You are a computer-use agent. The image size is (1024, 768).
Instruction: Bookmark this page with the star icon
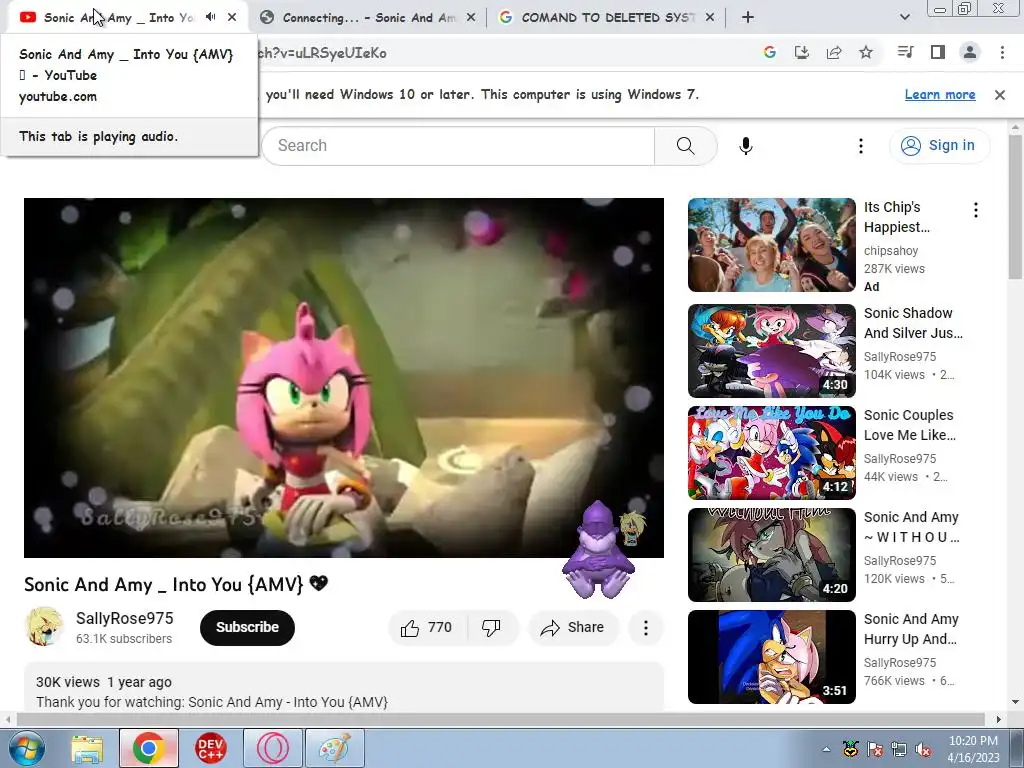[866, 52]
